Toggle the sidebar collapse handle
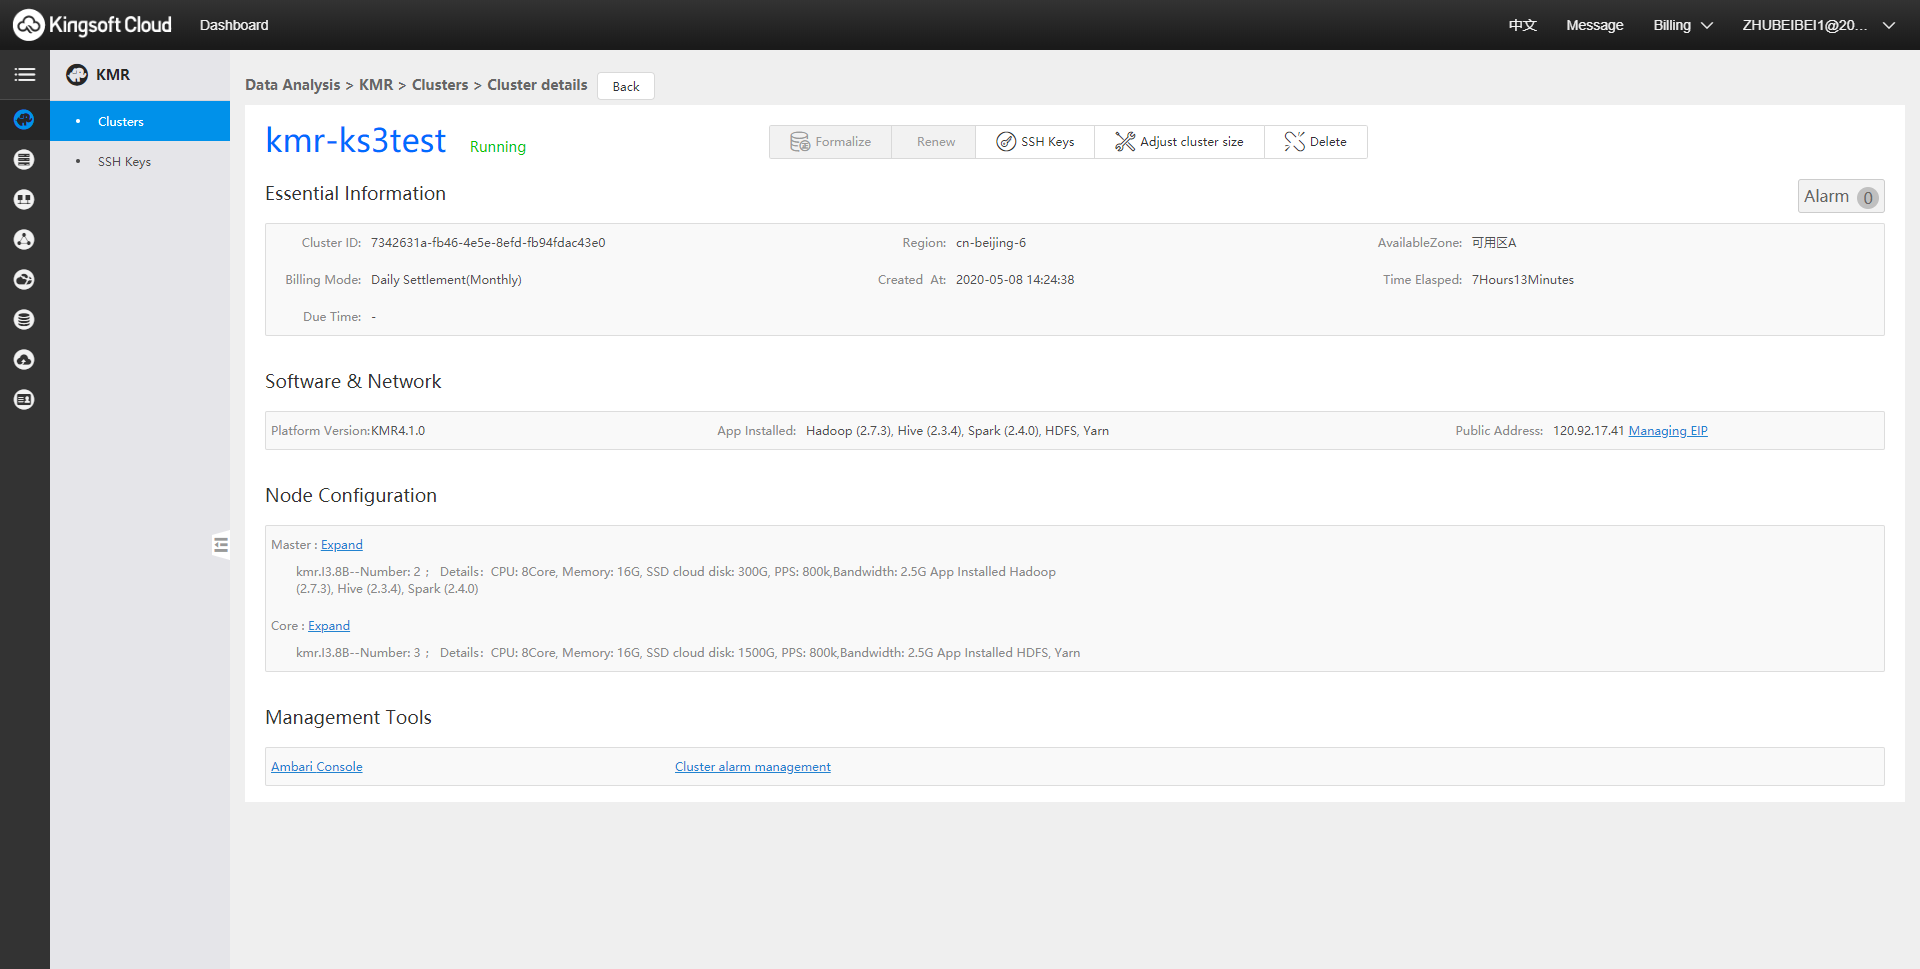The width and height of the screenshot is (1920, 969). 221,545
